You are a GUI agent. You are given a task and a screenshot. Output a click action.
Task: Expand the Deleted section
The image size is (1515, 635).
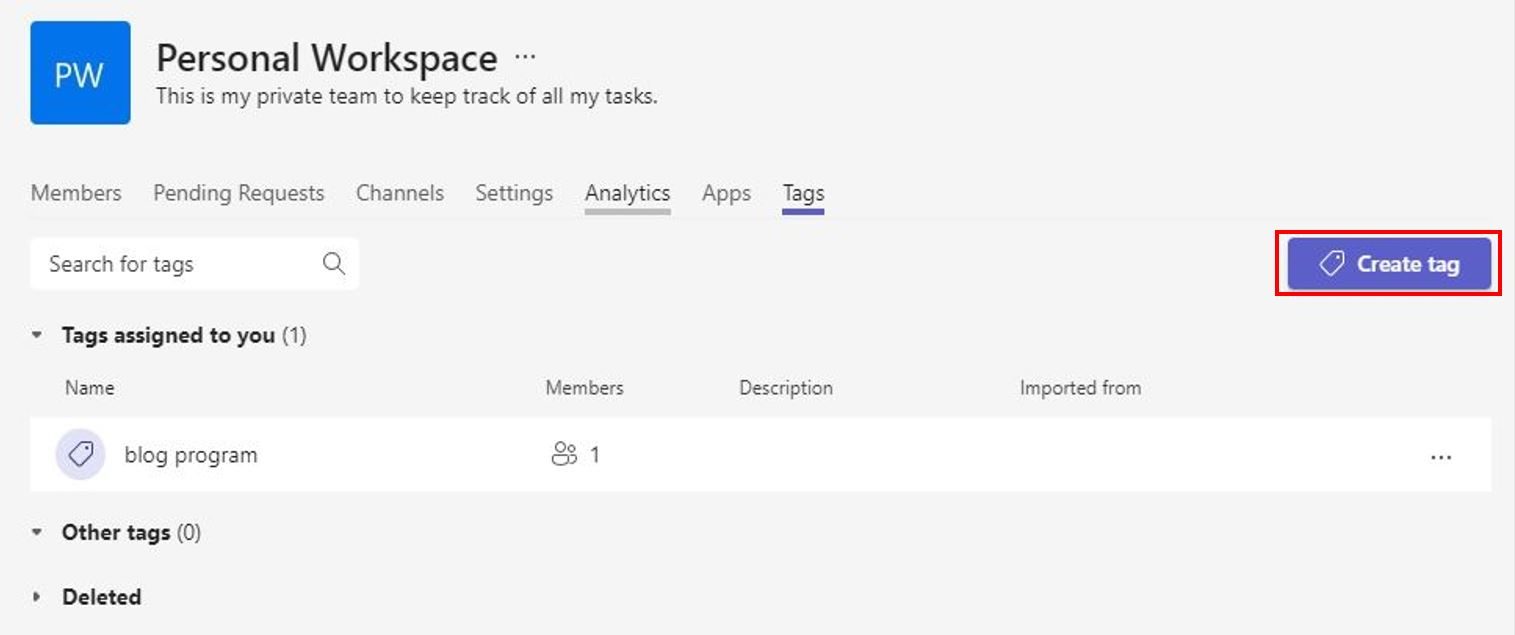click(37, 597)
